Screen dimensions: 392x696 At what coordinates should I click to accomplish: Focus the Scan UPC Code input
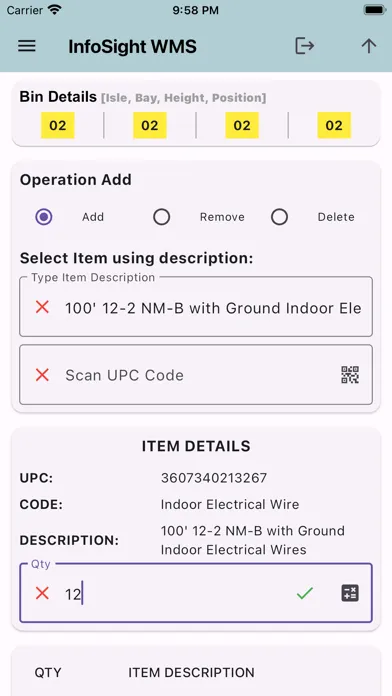click(x=195, y=375)
